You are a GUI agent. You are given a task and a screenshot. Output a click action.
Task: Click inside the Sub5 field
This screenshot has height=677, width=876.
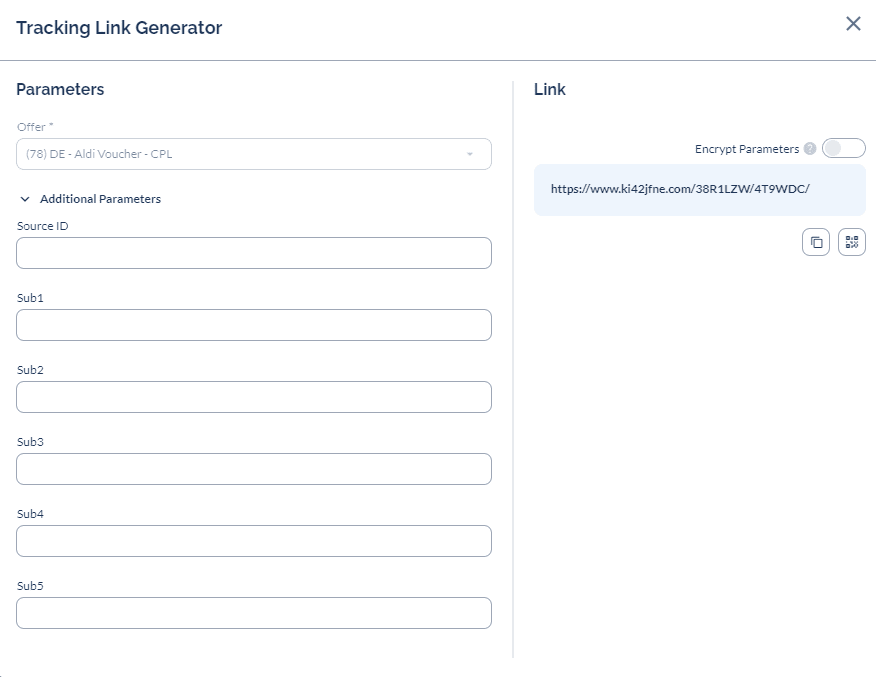(x=254, y=613)
